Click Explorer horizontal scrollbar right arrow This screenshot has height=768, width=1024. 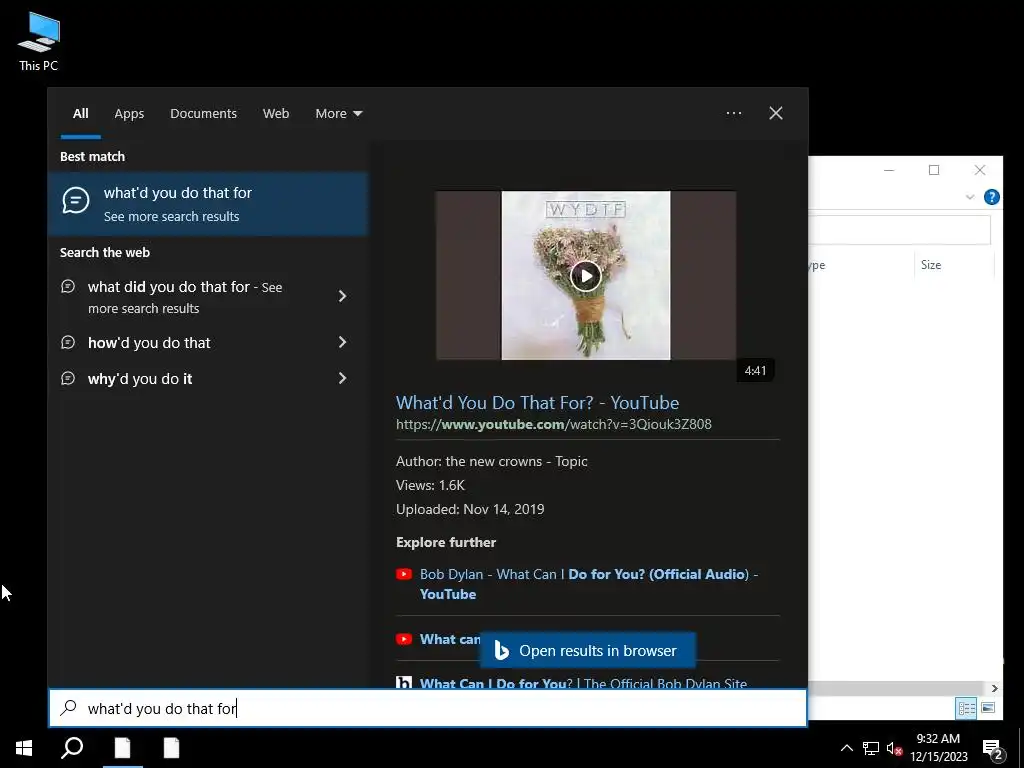[994, 688]
